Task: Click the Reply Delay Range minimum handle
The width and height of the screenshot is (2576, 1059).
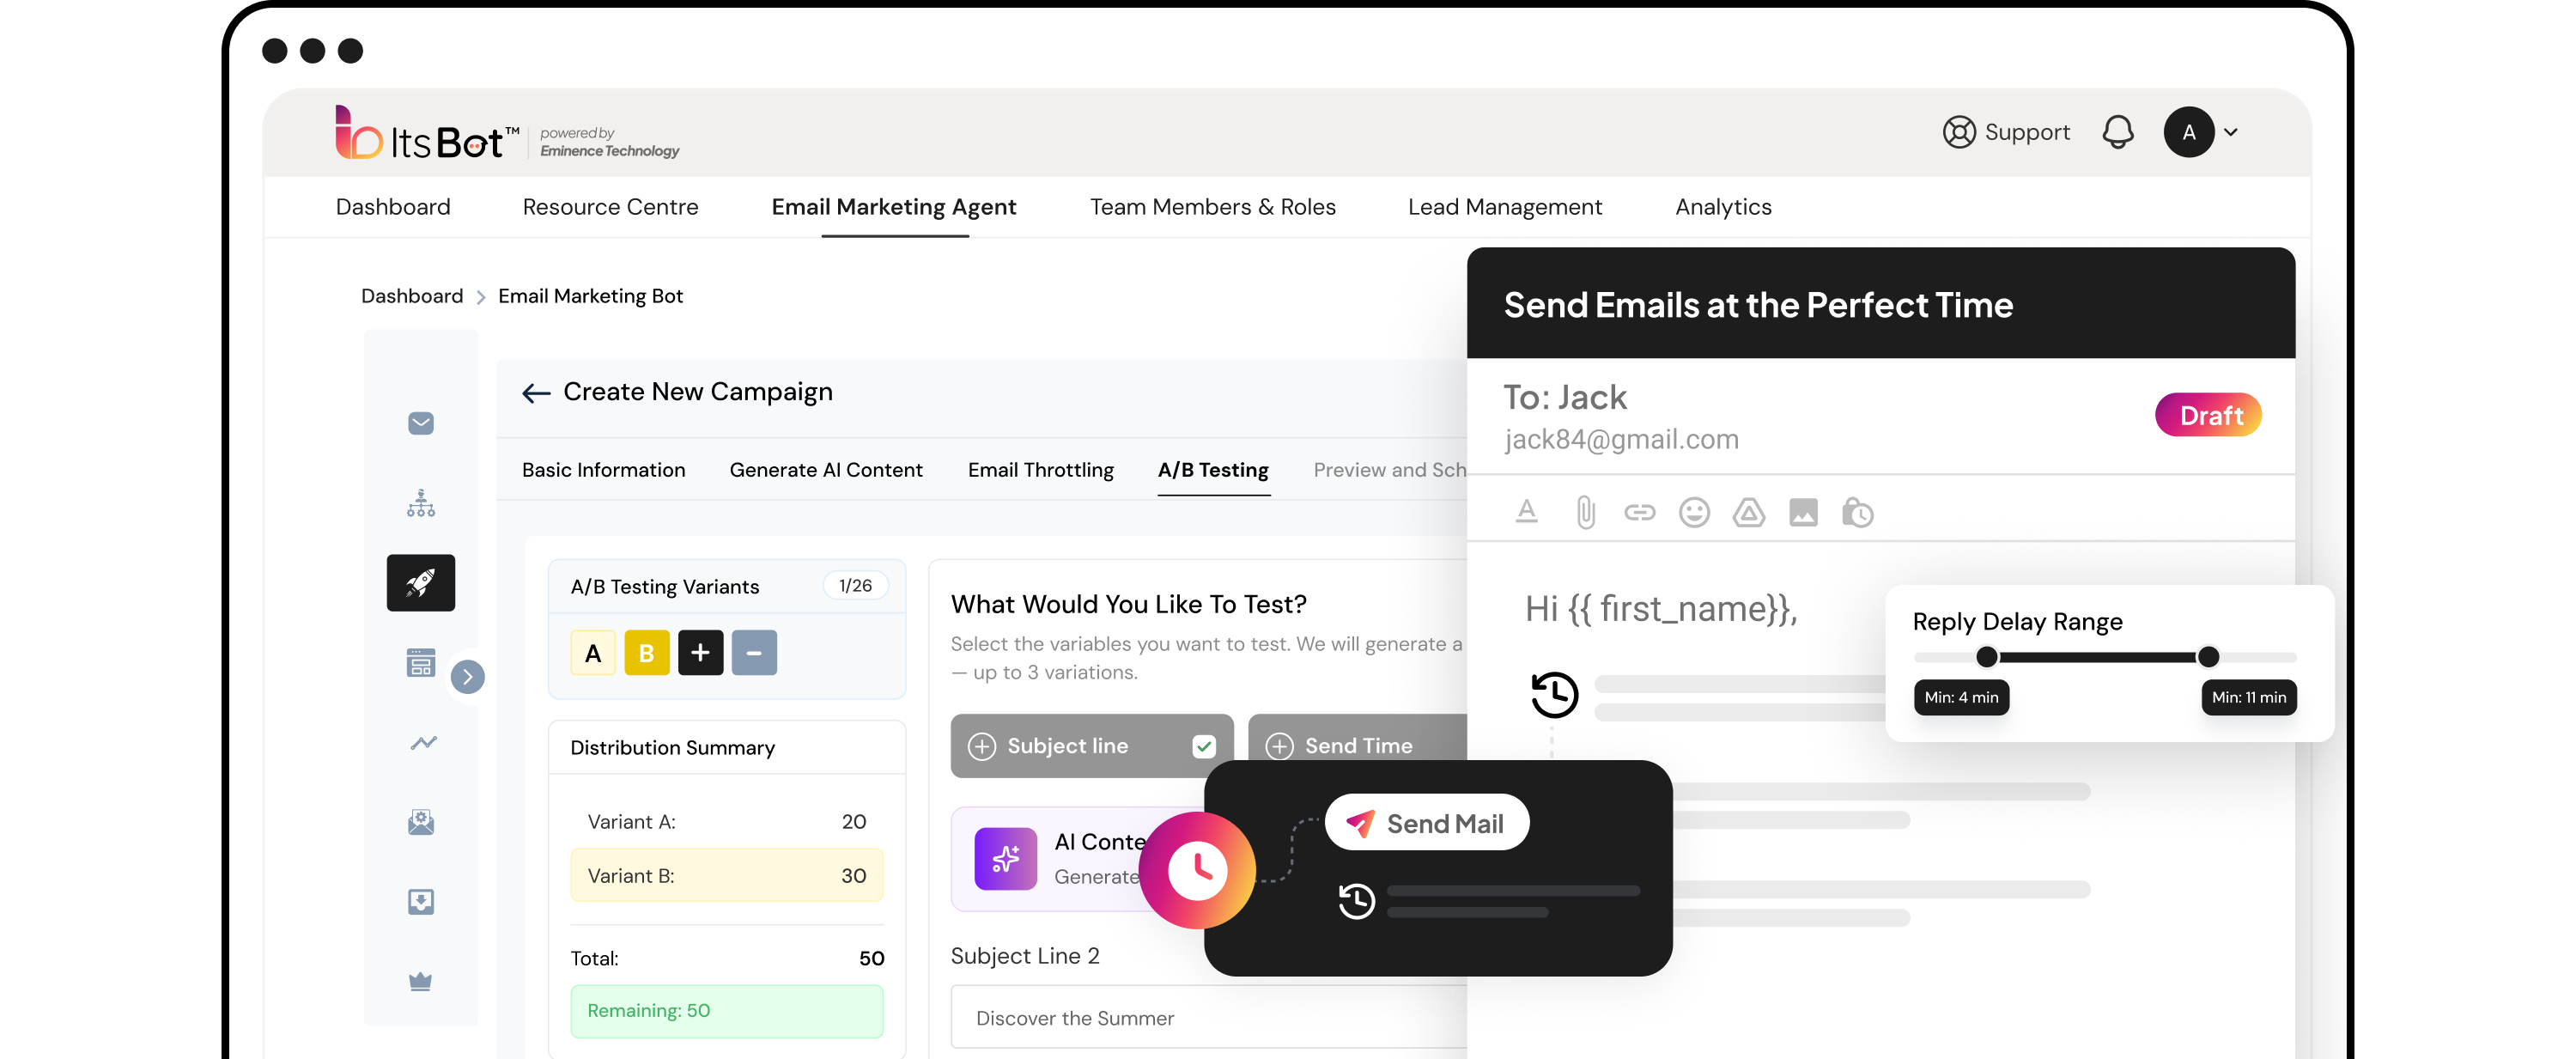Action: [1986, 657]
